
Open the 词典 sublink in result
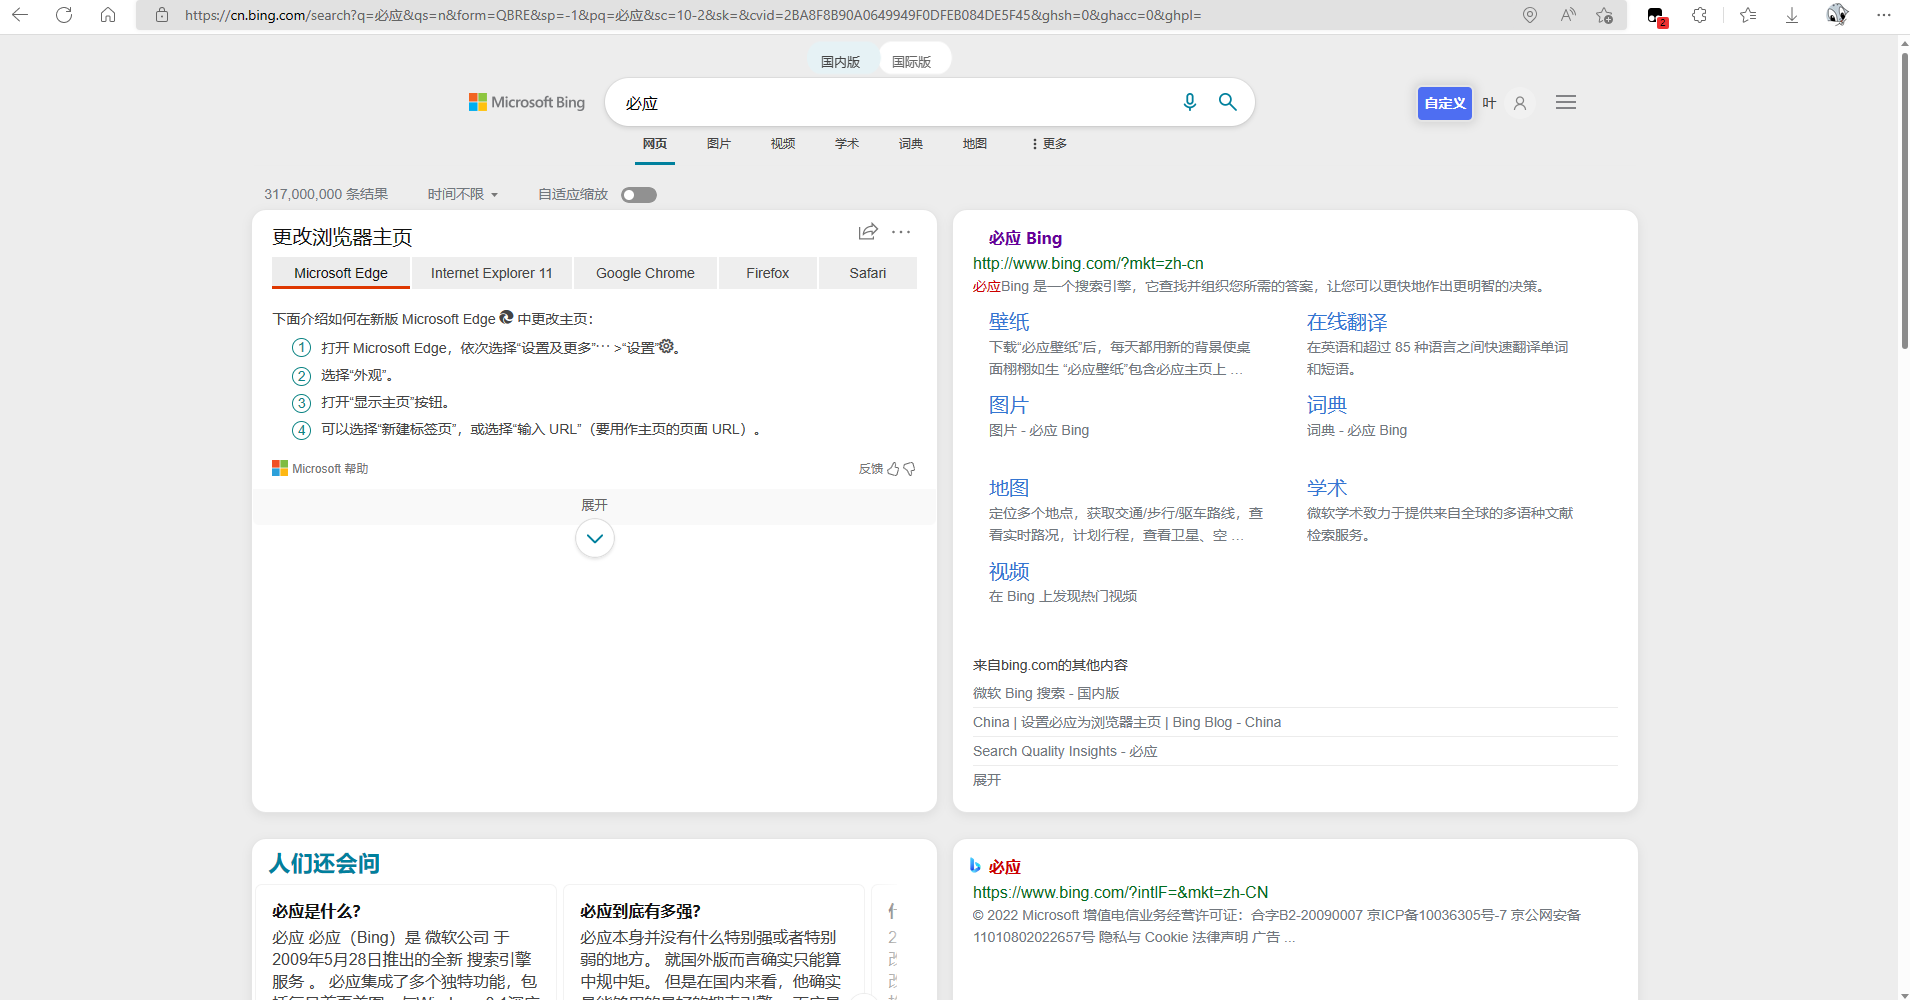1327,405
